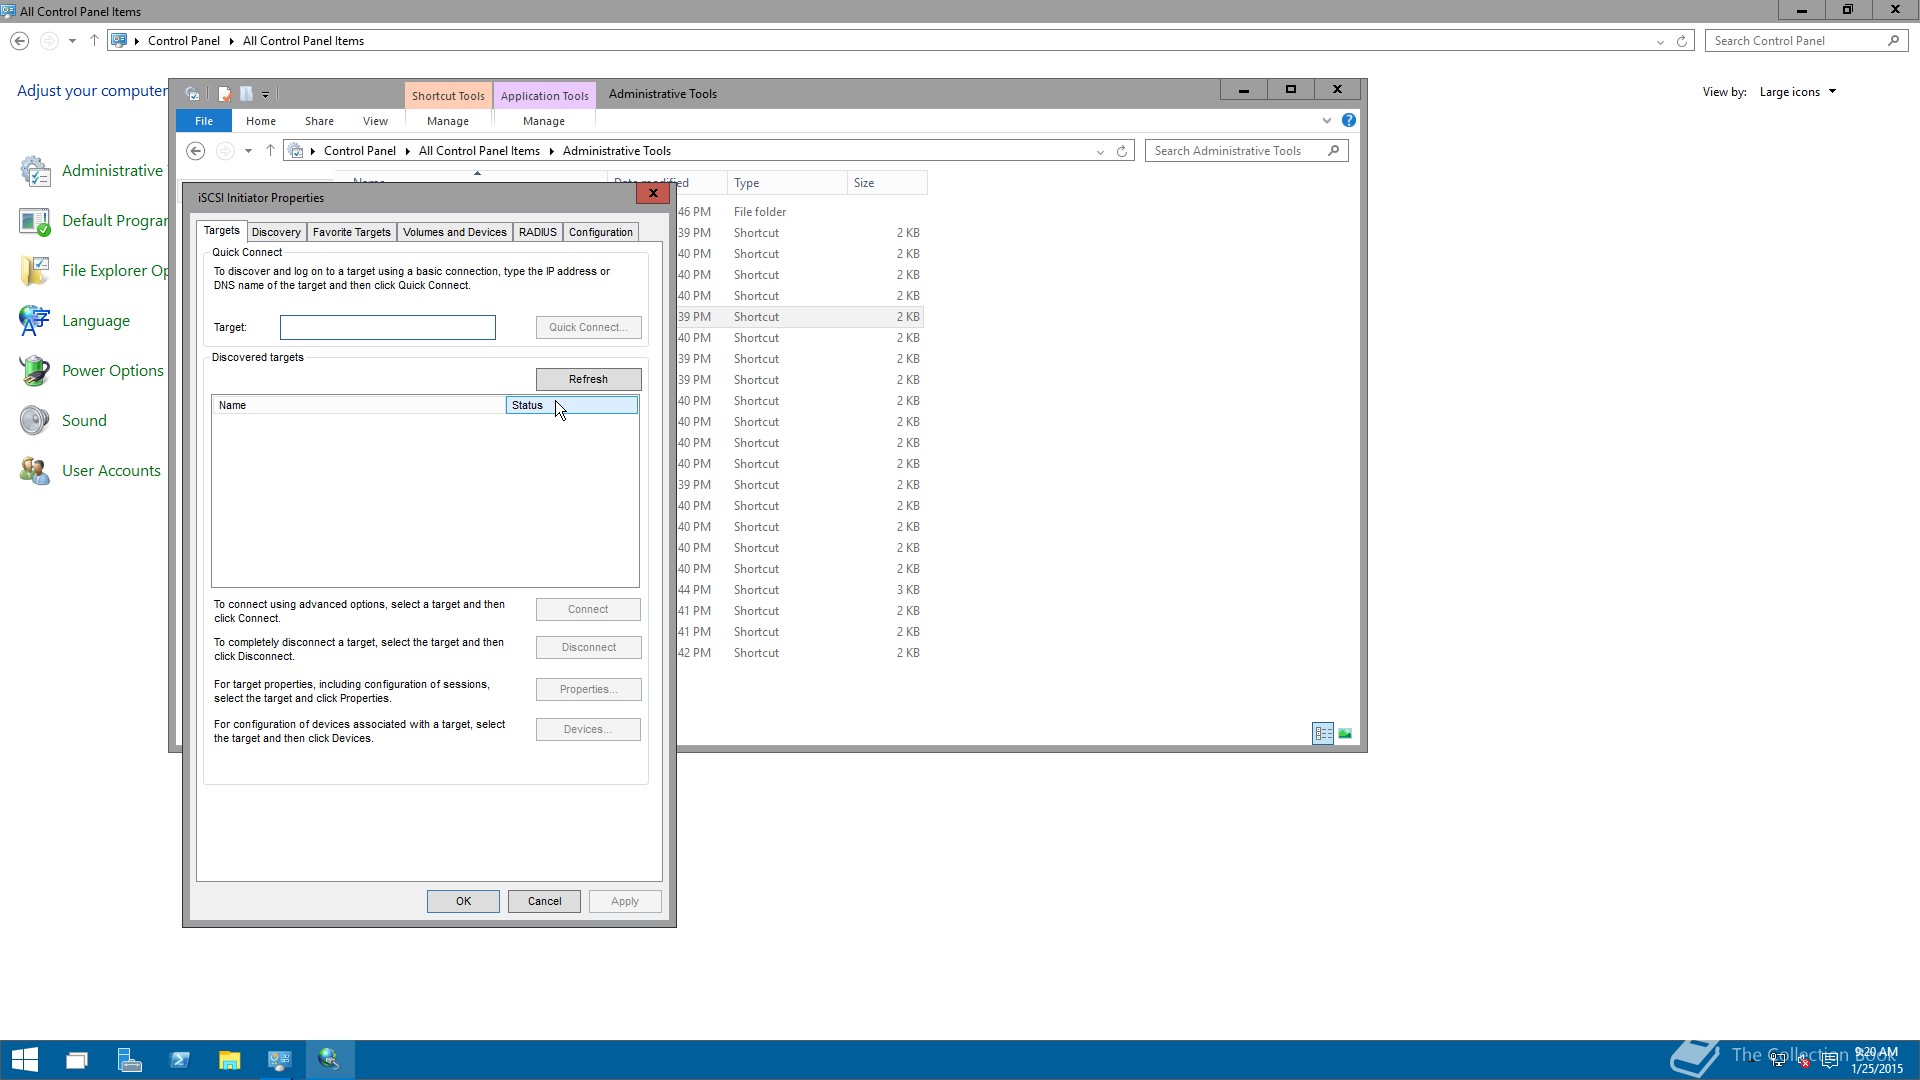Sort file list by Type column
The width and height of the screenshot is (1920, 1080).
pyautogui.click(x=787, y=183)
